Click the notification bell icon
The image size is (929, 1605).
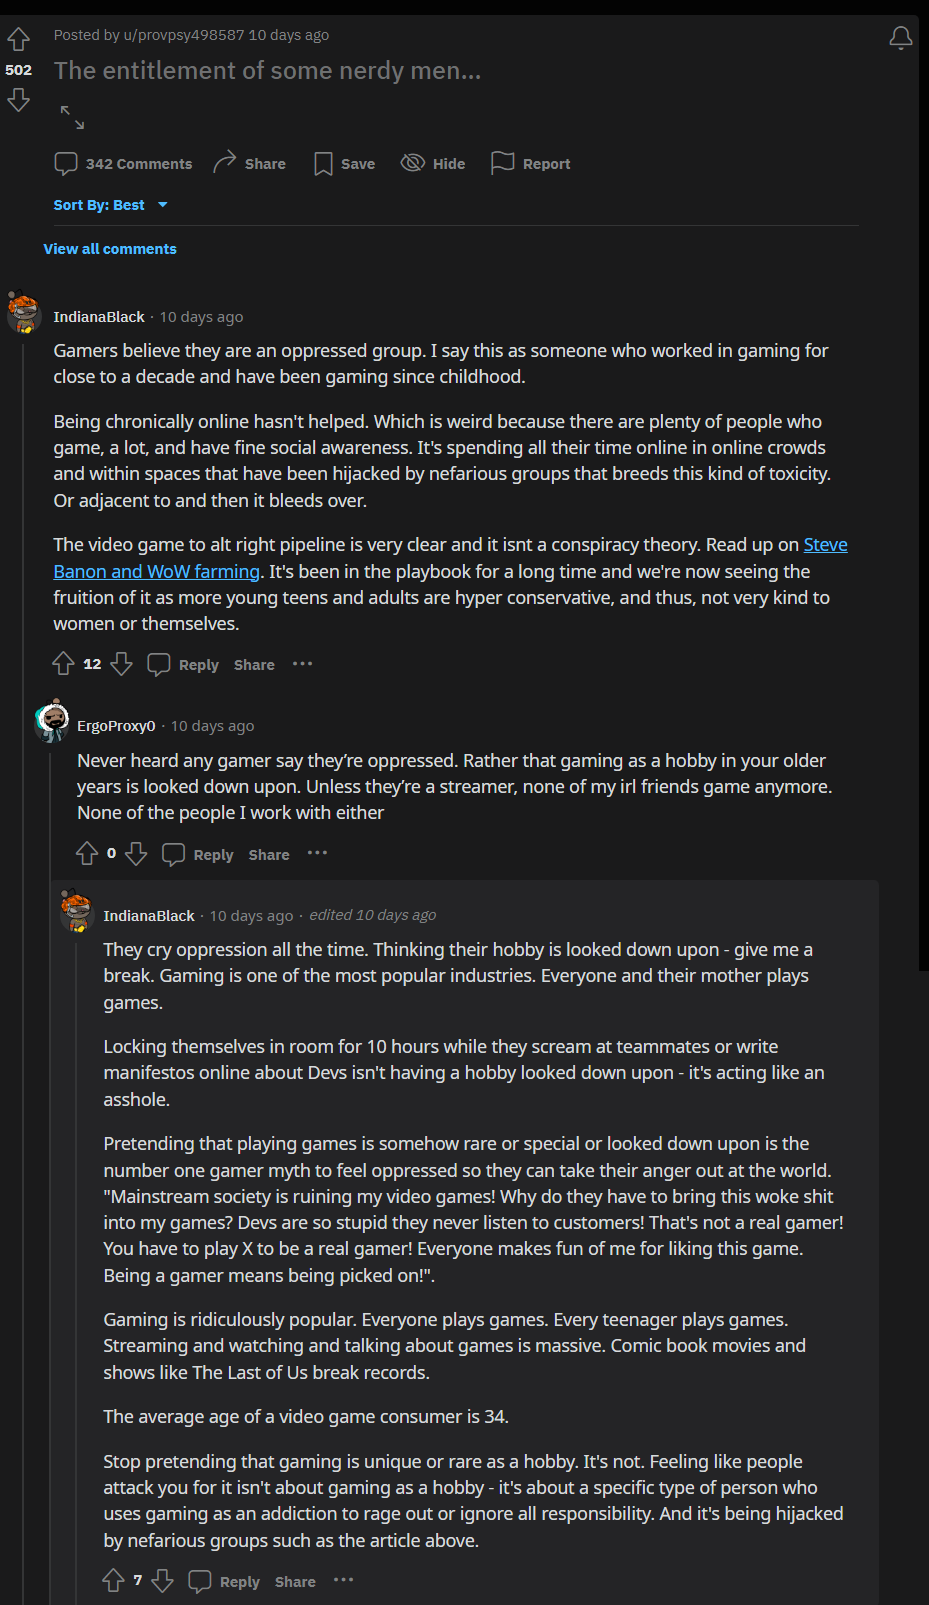tap(900, 38)
